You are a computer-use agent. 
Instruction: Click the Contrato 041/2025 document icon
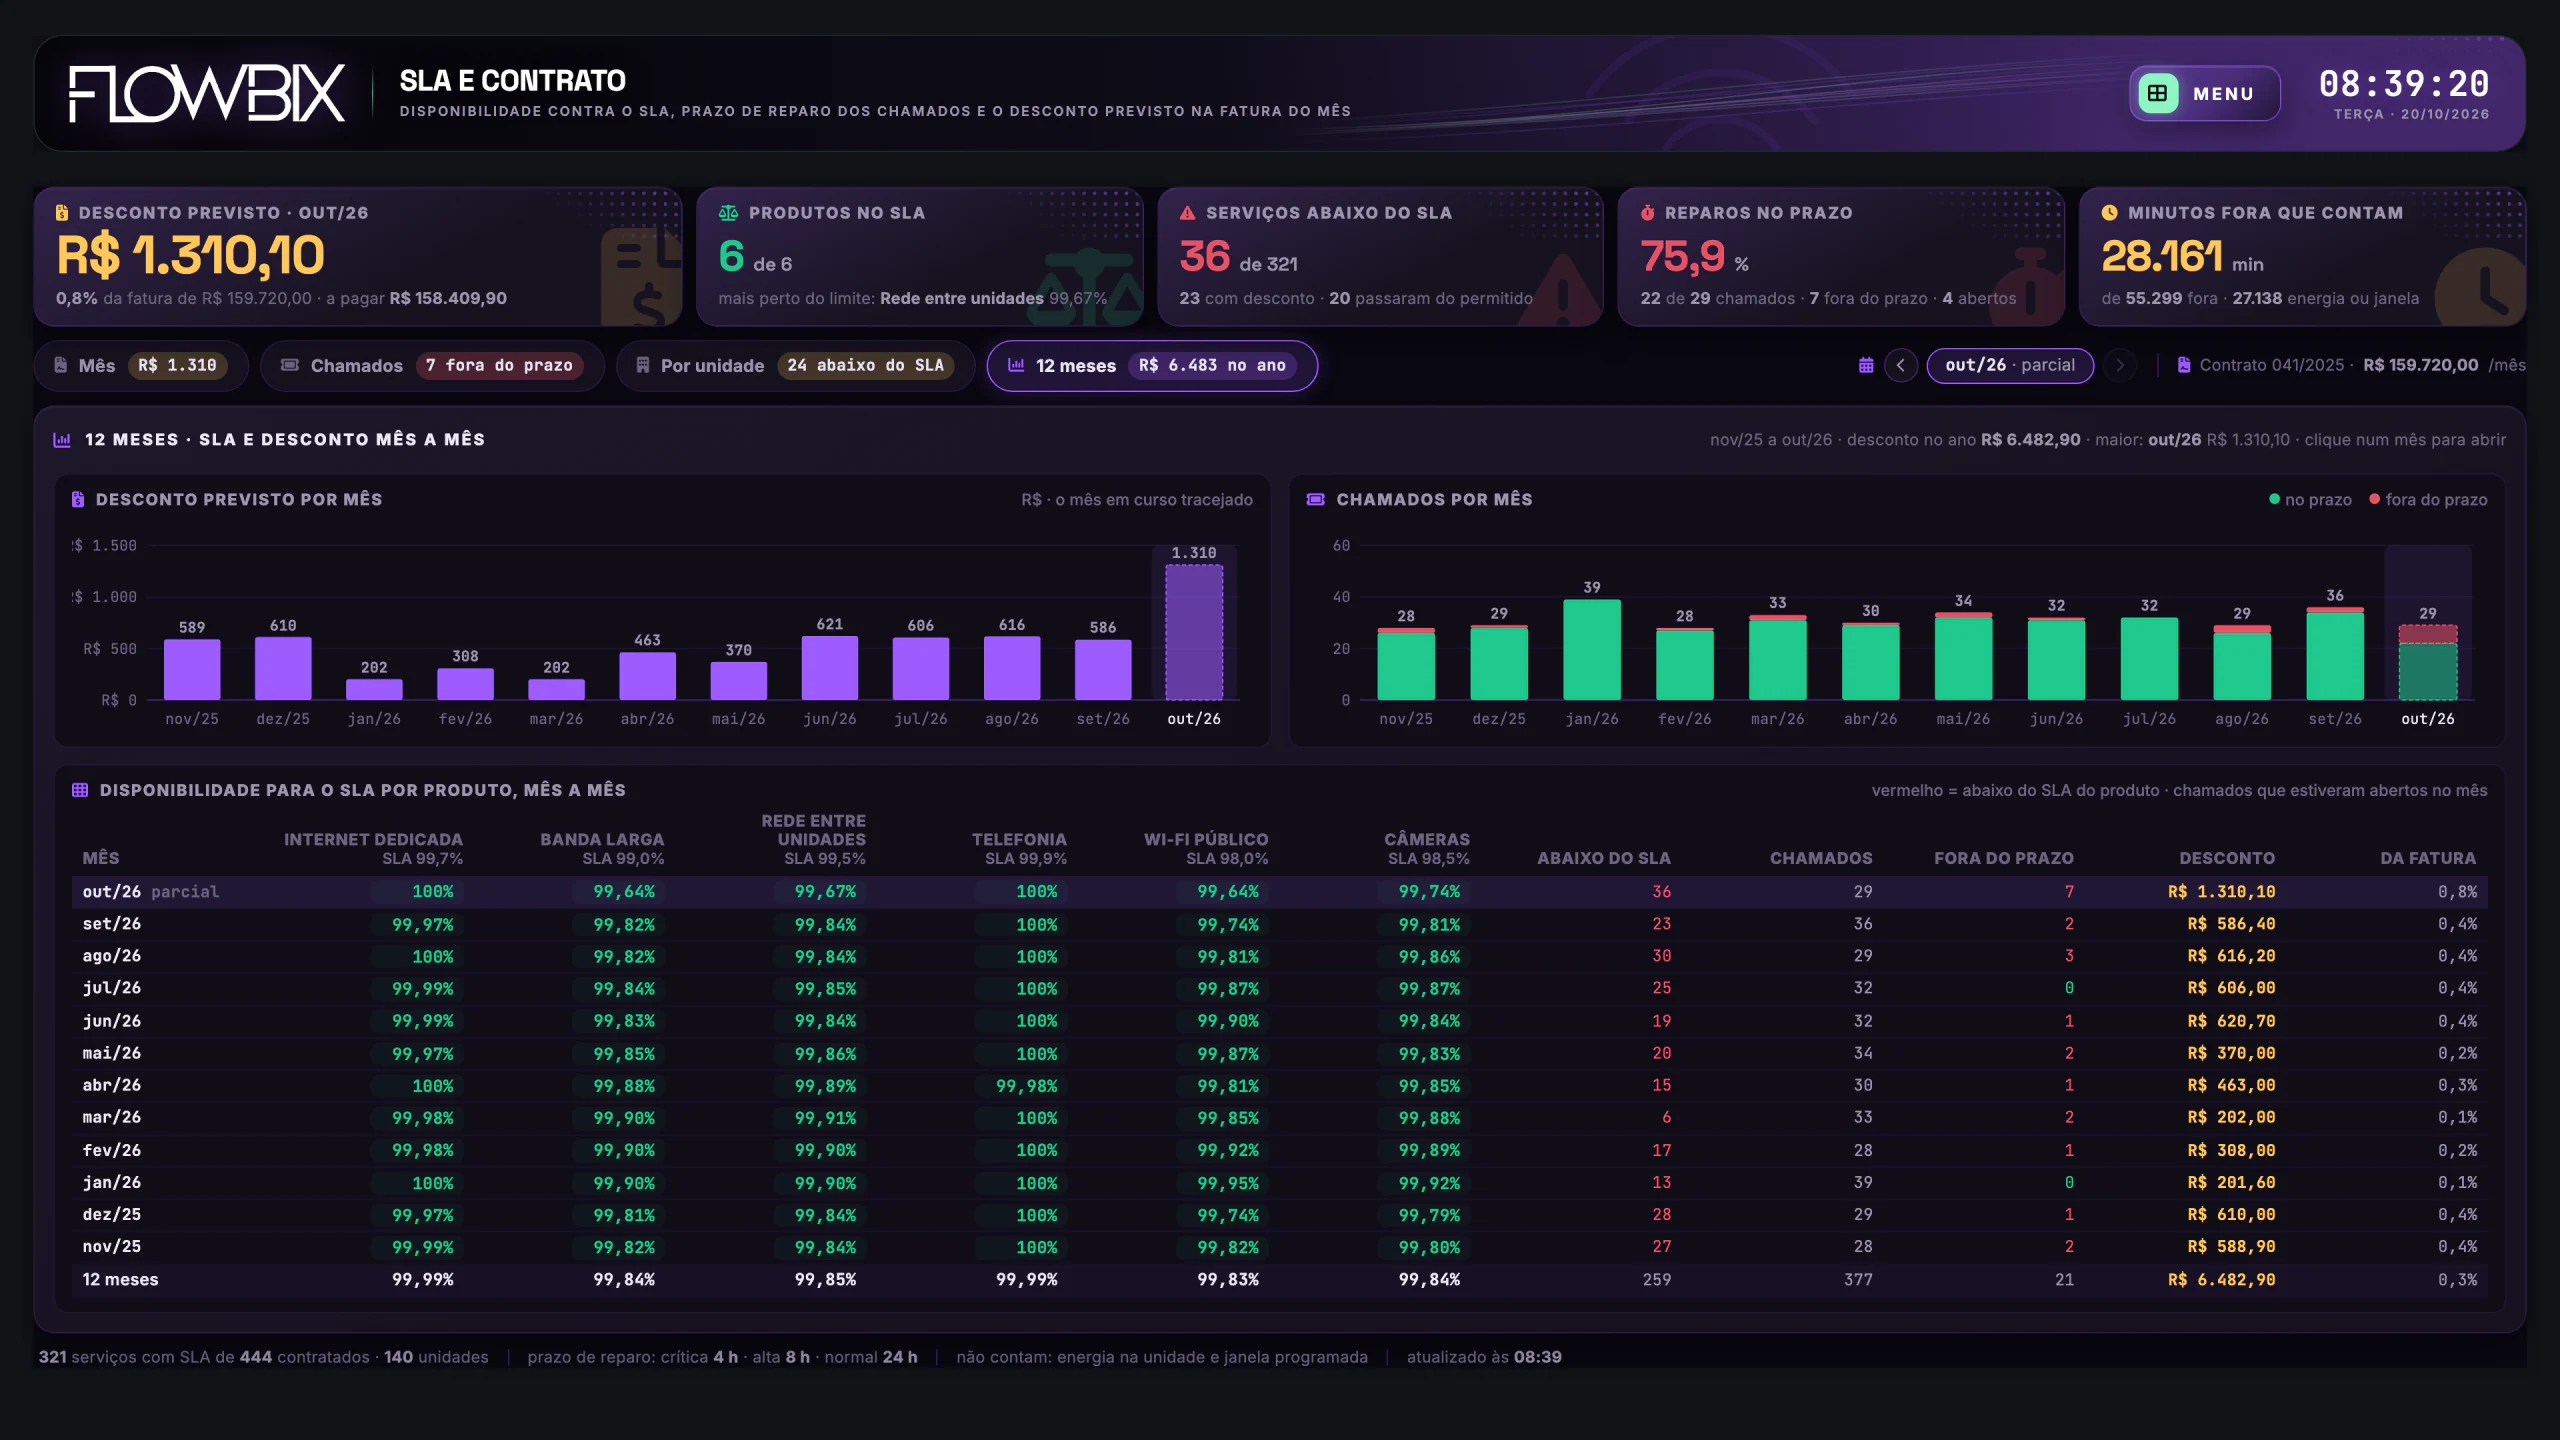pyautogui.click(x=2184, y=365)
